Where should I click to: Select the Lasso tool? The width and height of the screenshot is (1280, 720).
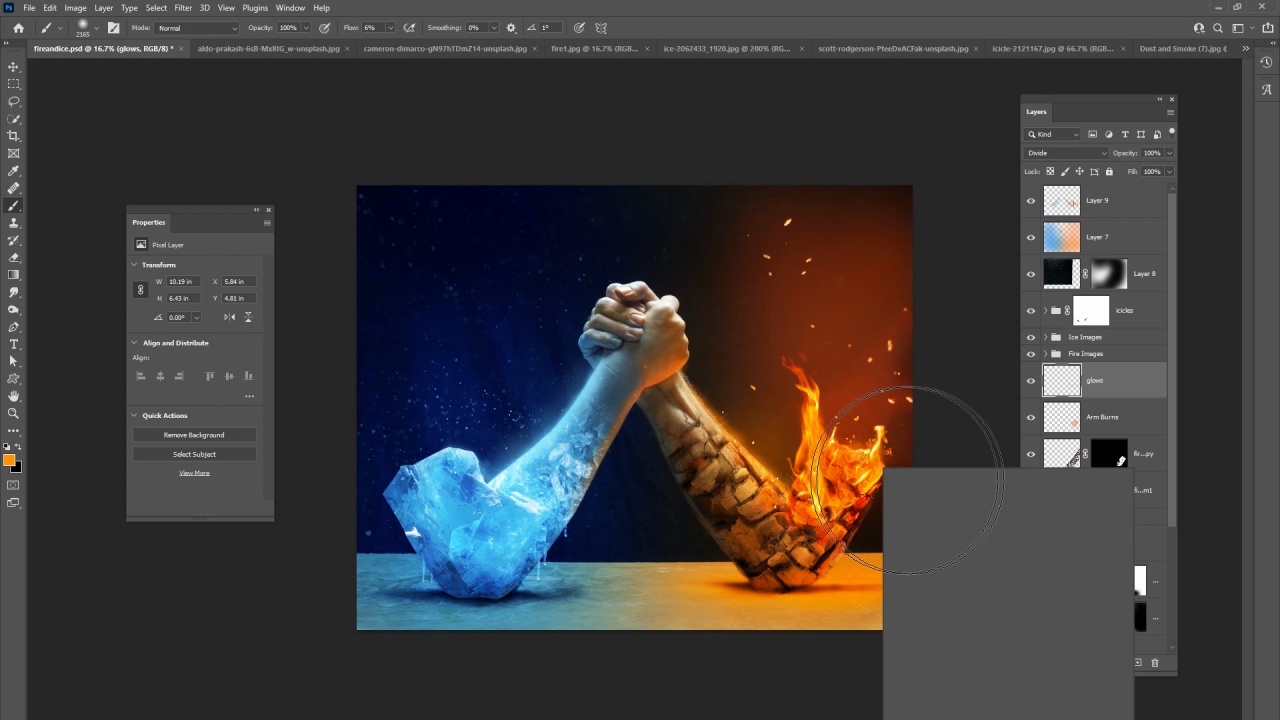pyautogui.click(x=13, y=101)
